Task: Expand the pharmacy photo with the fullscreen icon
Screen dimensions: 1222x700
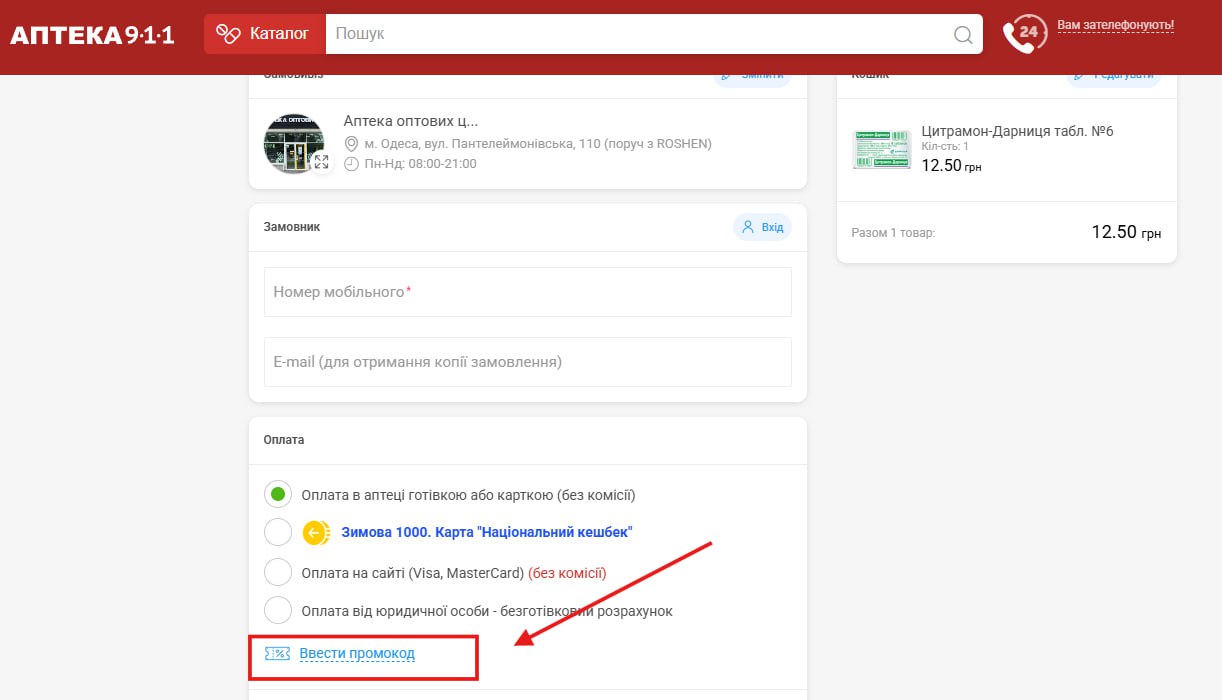Action: point(321,161)
